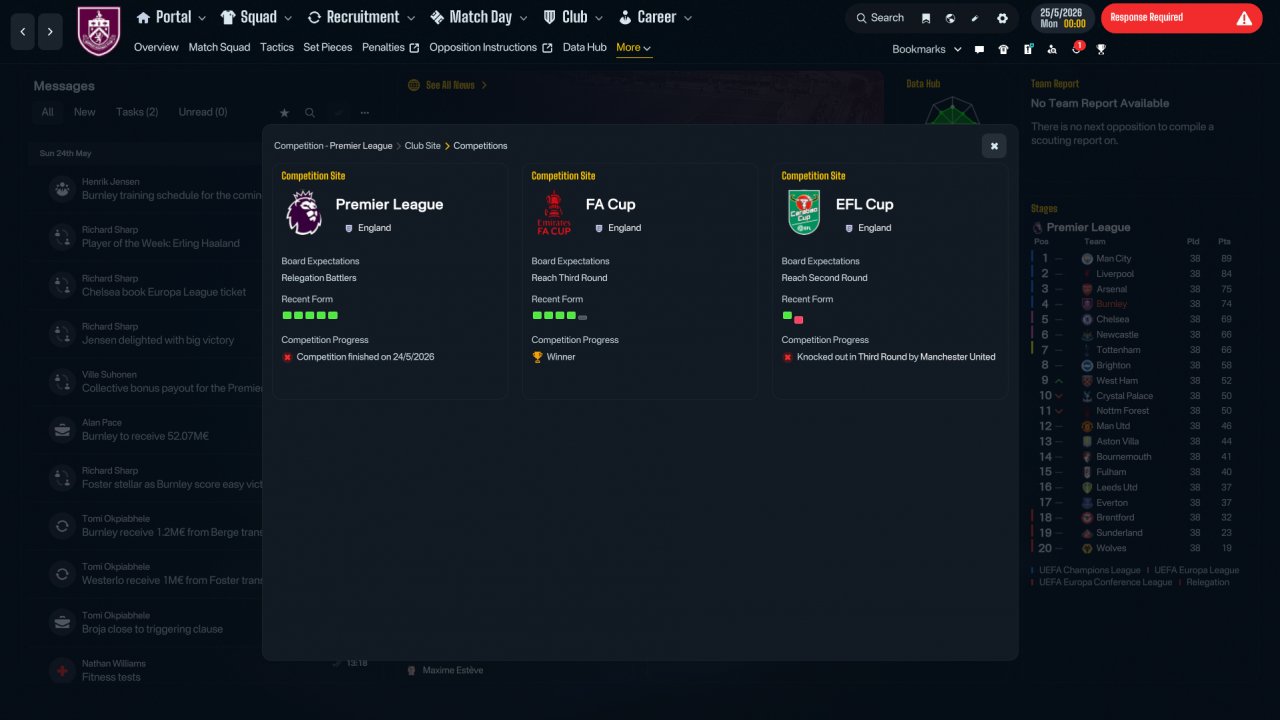Open the pencil edit icon
The image size is (1280, 720).
click(975, 18)
